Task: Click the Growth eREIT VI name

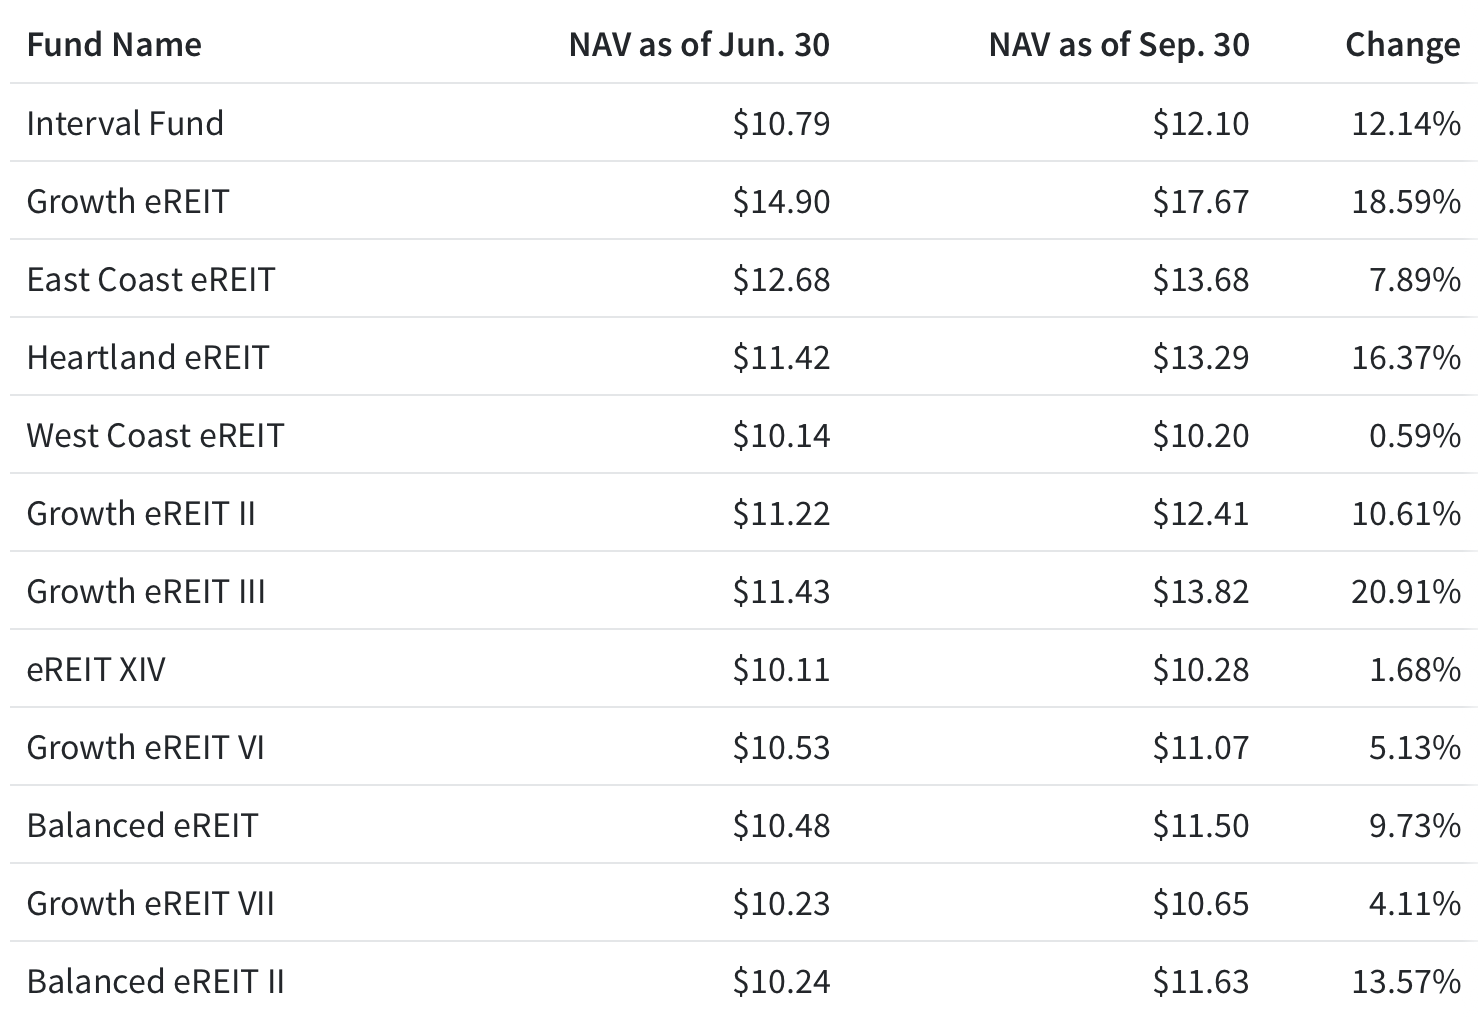Action: pyautogui.click(x=146, y=747)
